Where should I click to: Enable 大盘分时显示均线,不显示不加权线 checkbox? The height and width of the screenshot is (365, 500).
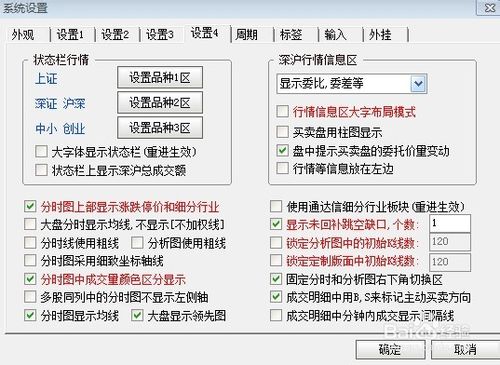[30, 224]
